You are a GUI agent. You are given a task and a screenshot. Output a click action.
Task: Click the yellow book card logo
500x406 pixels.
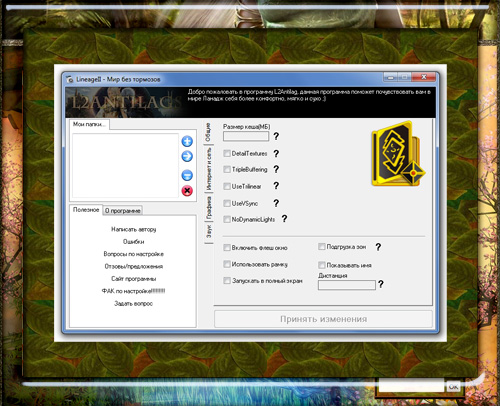click(398, 154)
